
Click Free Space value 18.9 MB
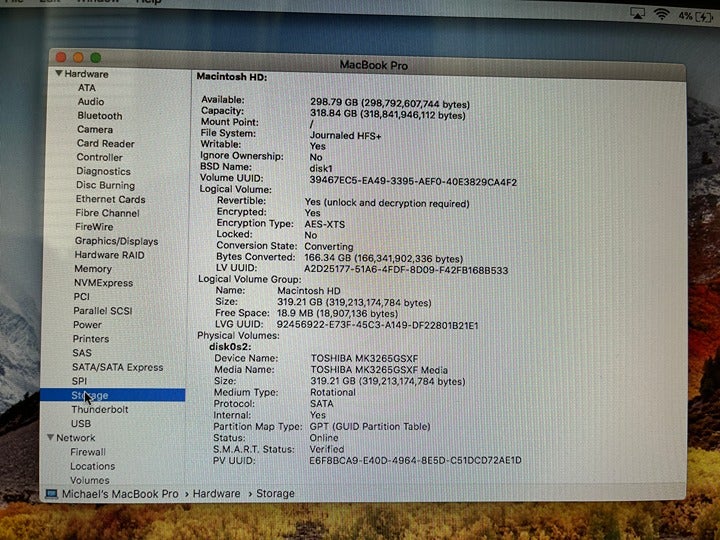click(338, 314)
